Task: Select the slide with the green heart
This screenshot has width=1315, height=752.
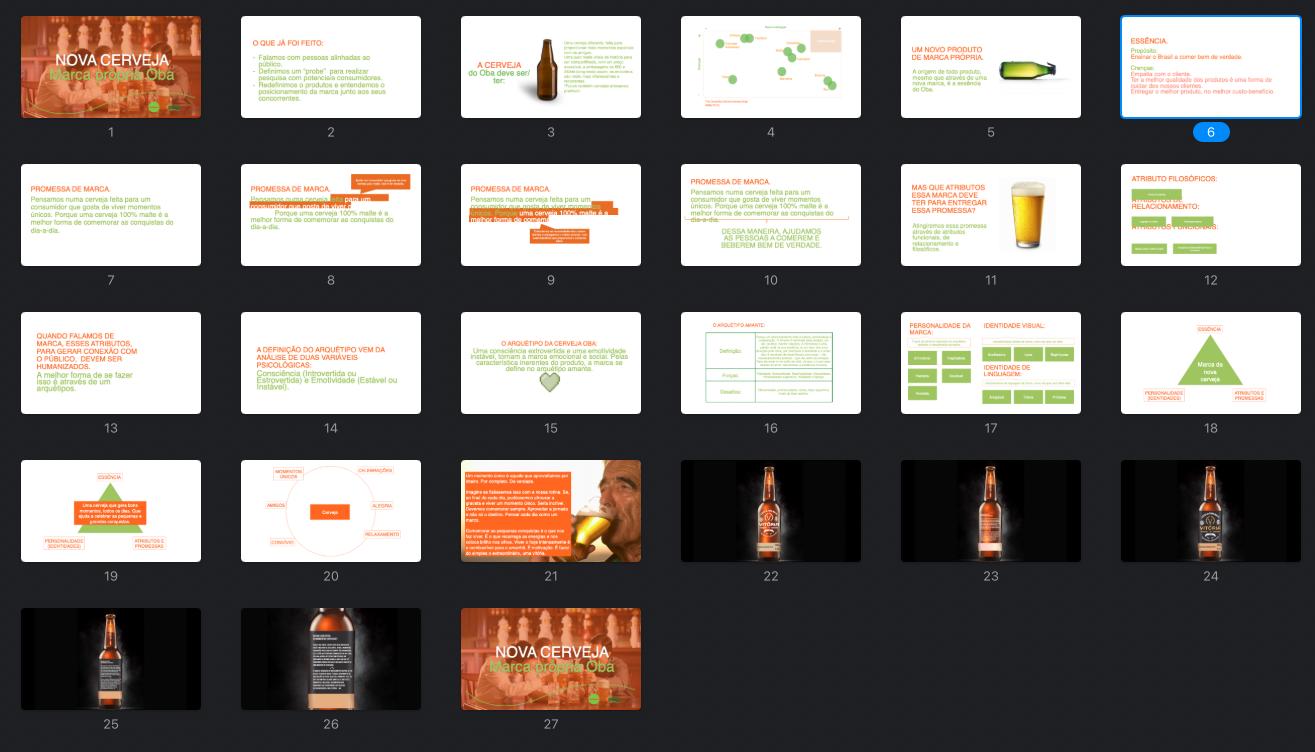Action: (x=551, y=363)
